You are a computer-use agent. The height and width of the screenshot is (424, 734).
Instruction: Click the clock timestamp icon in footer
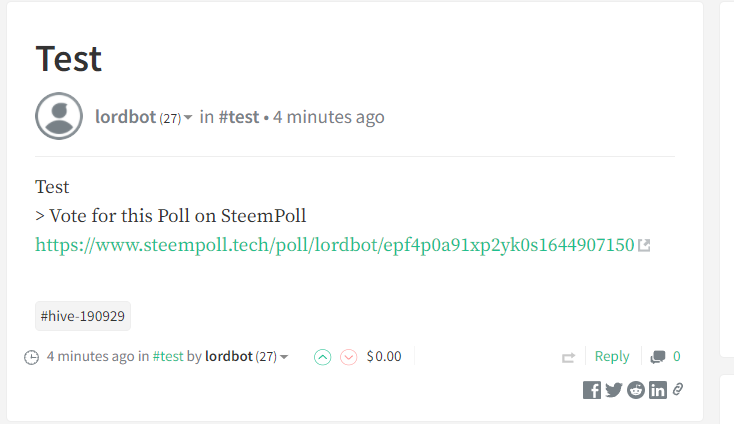coord(31,358)
